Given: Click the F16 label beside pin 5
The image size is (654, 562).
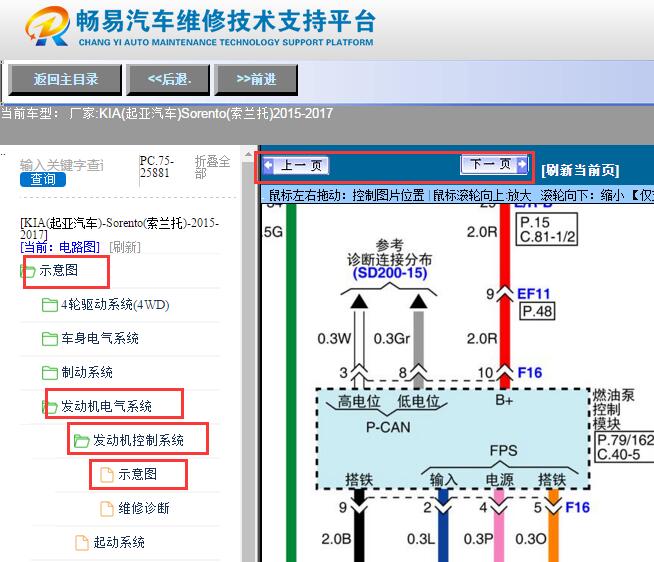Looking at the screenshot, I should click(x=577, y=508).
